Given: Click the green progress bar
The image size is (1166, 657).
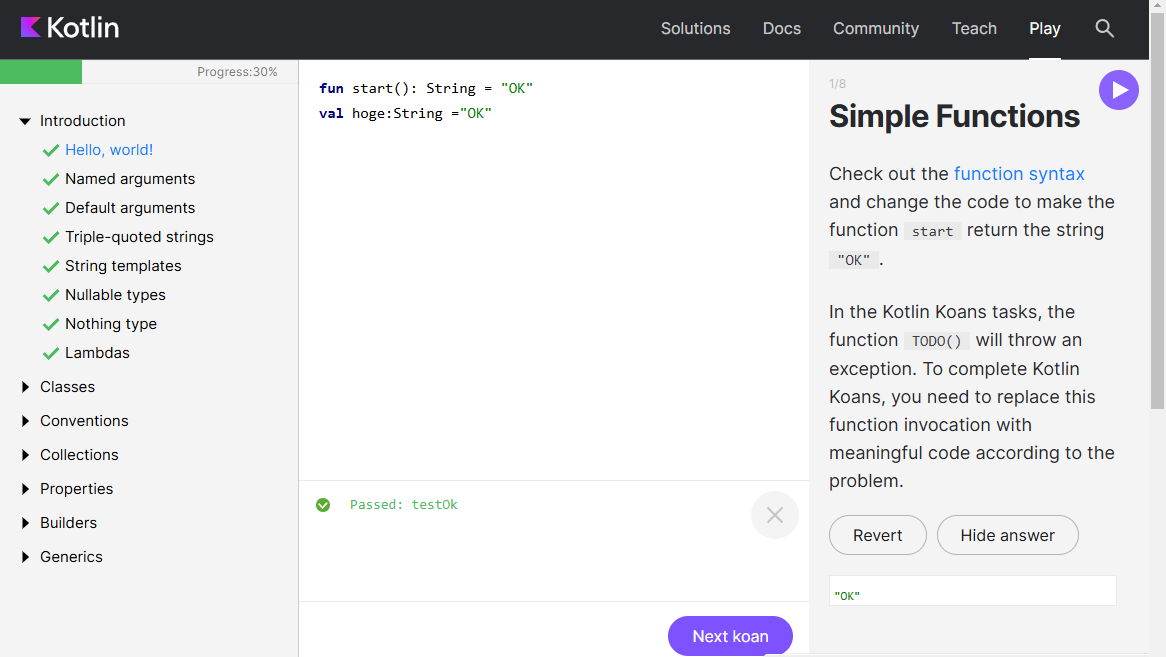Looking at the screenshot, I should pos(41,72).
